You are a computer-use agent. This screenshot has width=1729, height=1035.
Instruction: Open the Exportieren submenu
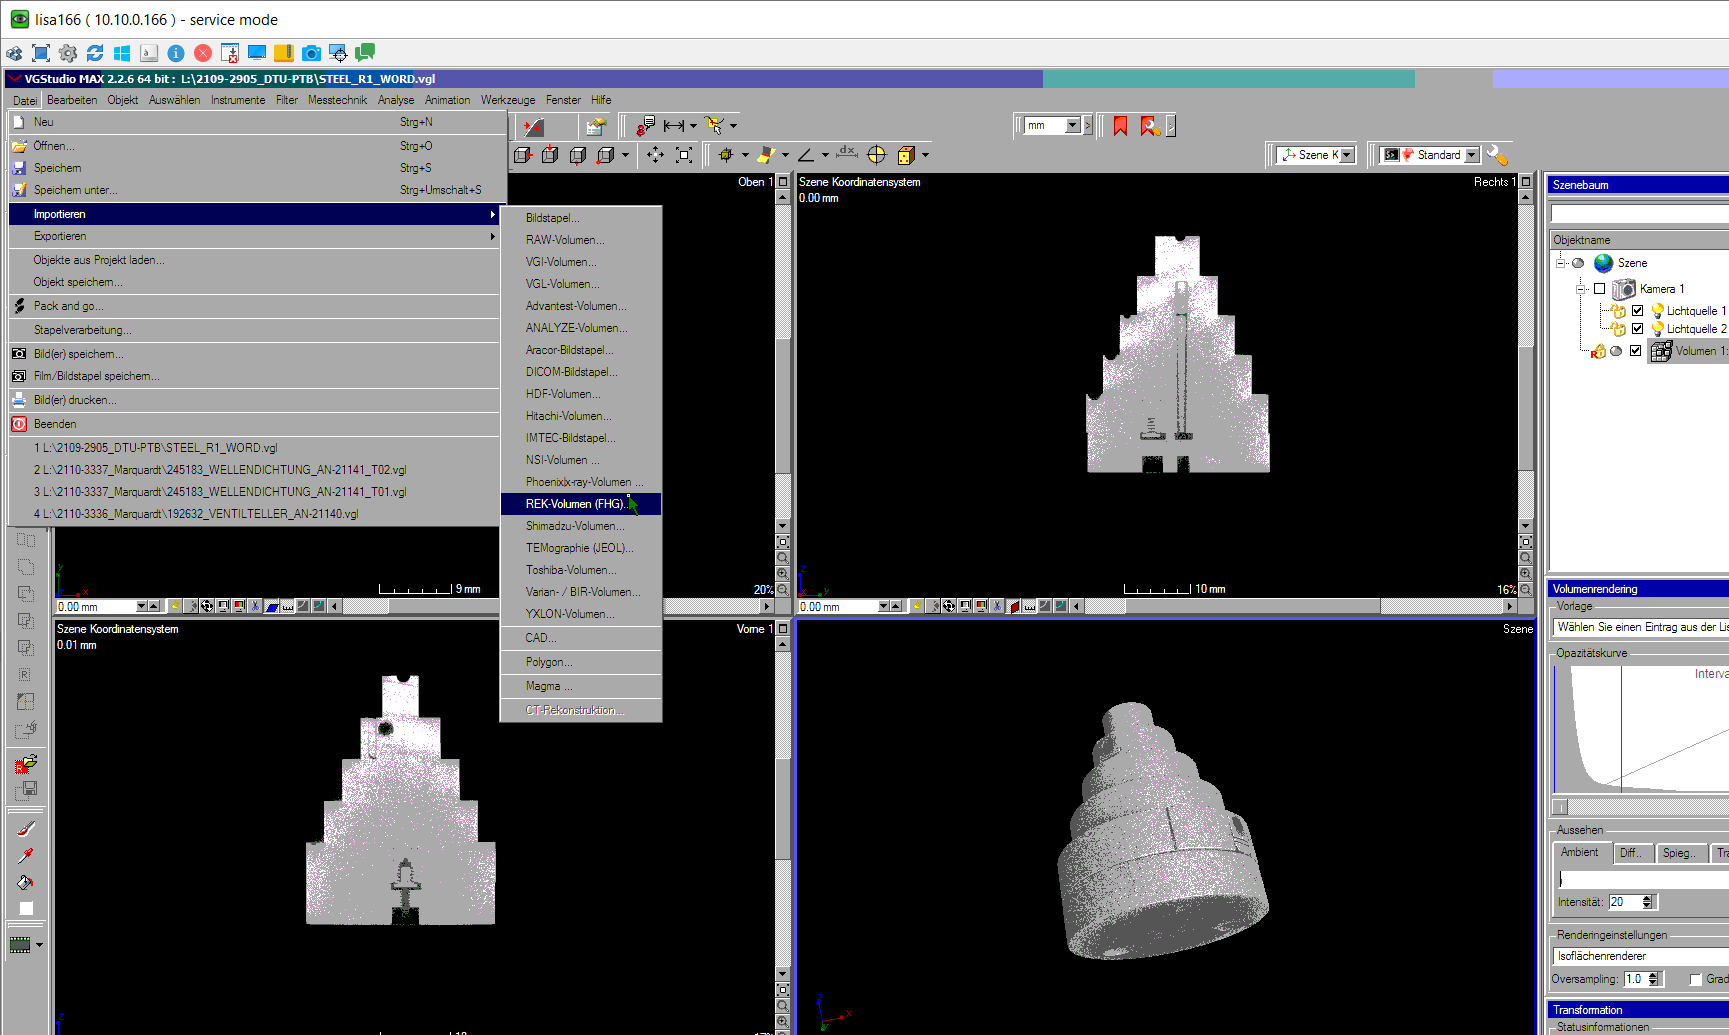(x=254, y=236)
